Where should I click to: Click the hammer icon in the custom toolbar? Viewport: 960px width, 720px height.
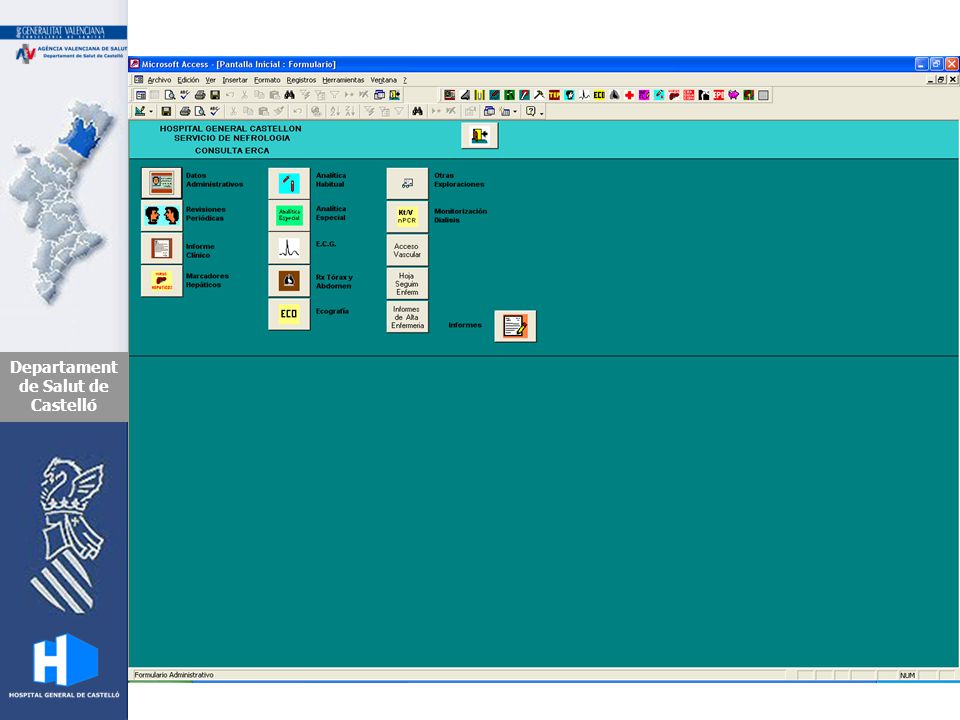pos(539,95)
